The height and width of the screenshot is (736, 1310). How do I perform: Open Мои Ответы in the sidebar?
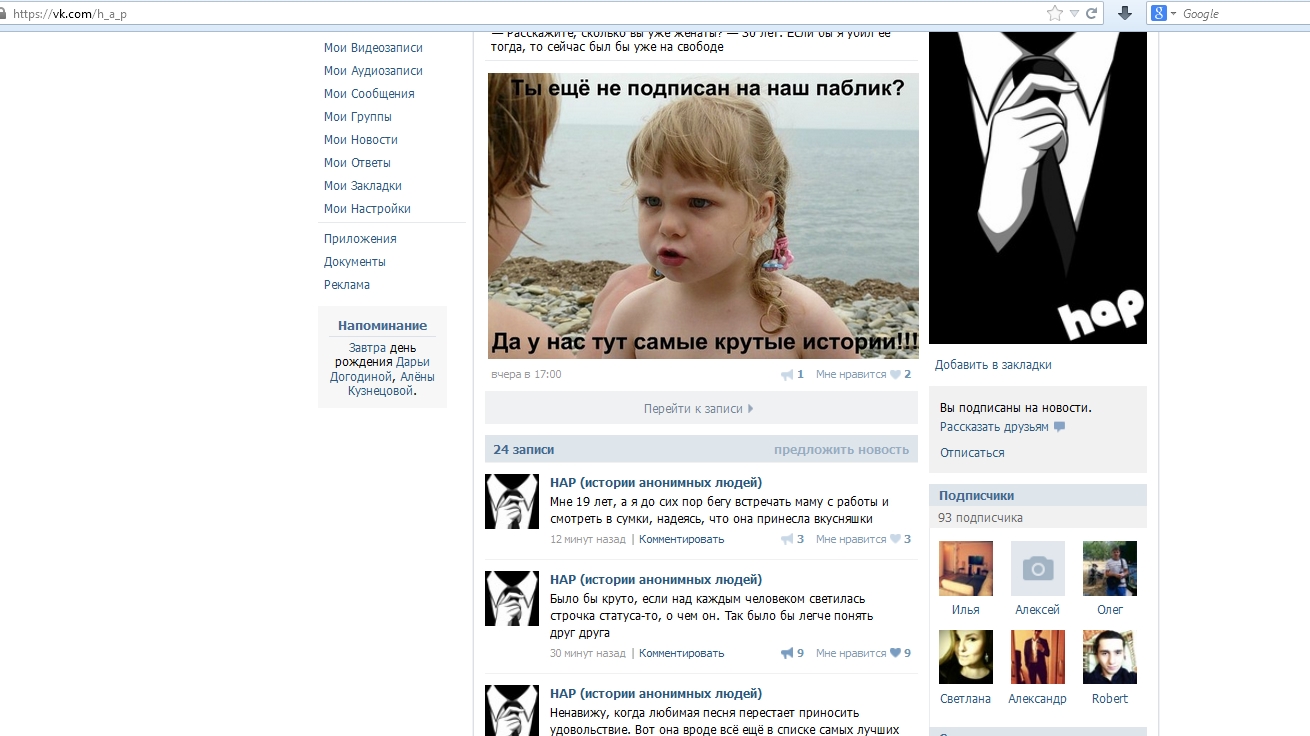click(357, 163)
